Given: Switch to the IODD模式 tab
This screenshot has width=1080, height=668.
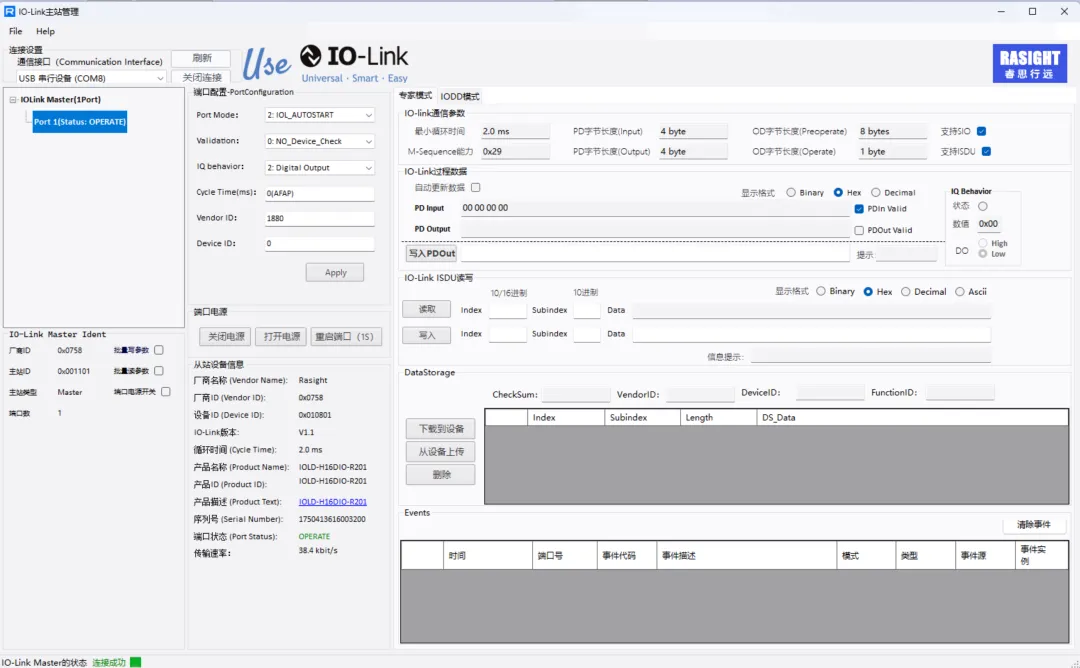Looking at the screenshot, I should (460, 96).
